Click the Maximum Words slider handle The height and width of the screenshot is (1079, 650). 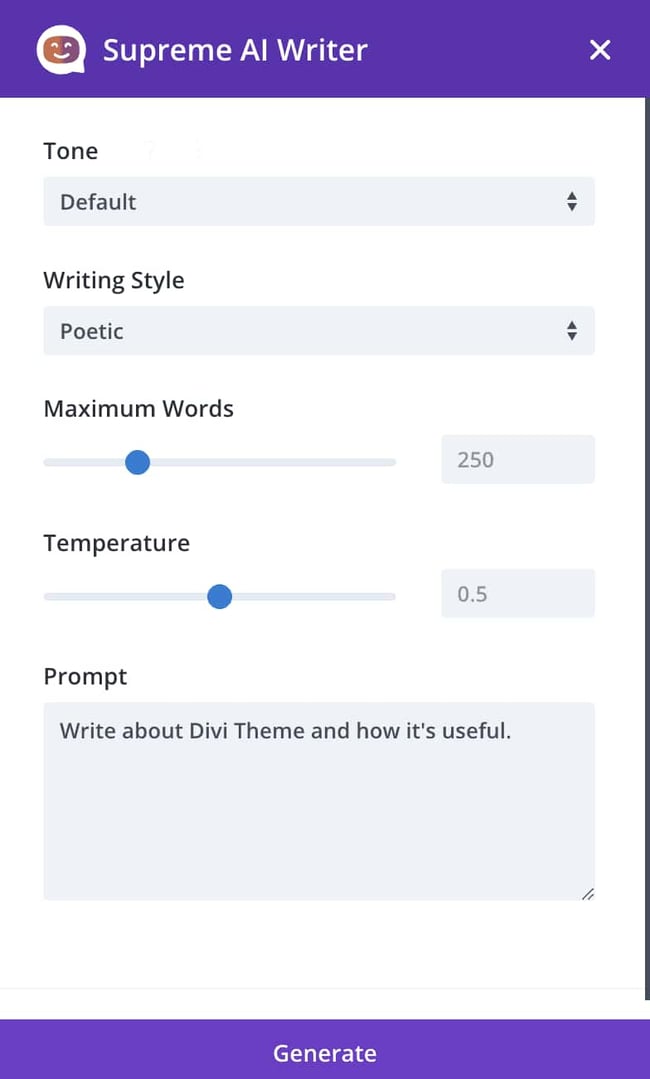click(x=138, y=462)
